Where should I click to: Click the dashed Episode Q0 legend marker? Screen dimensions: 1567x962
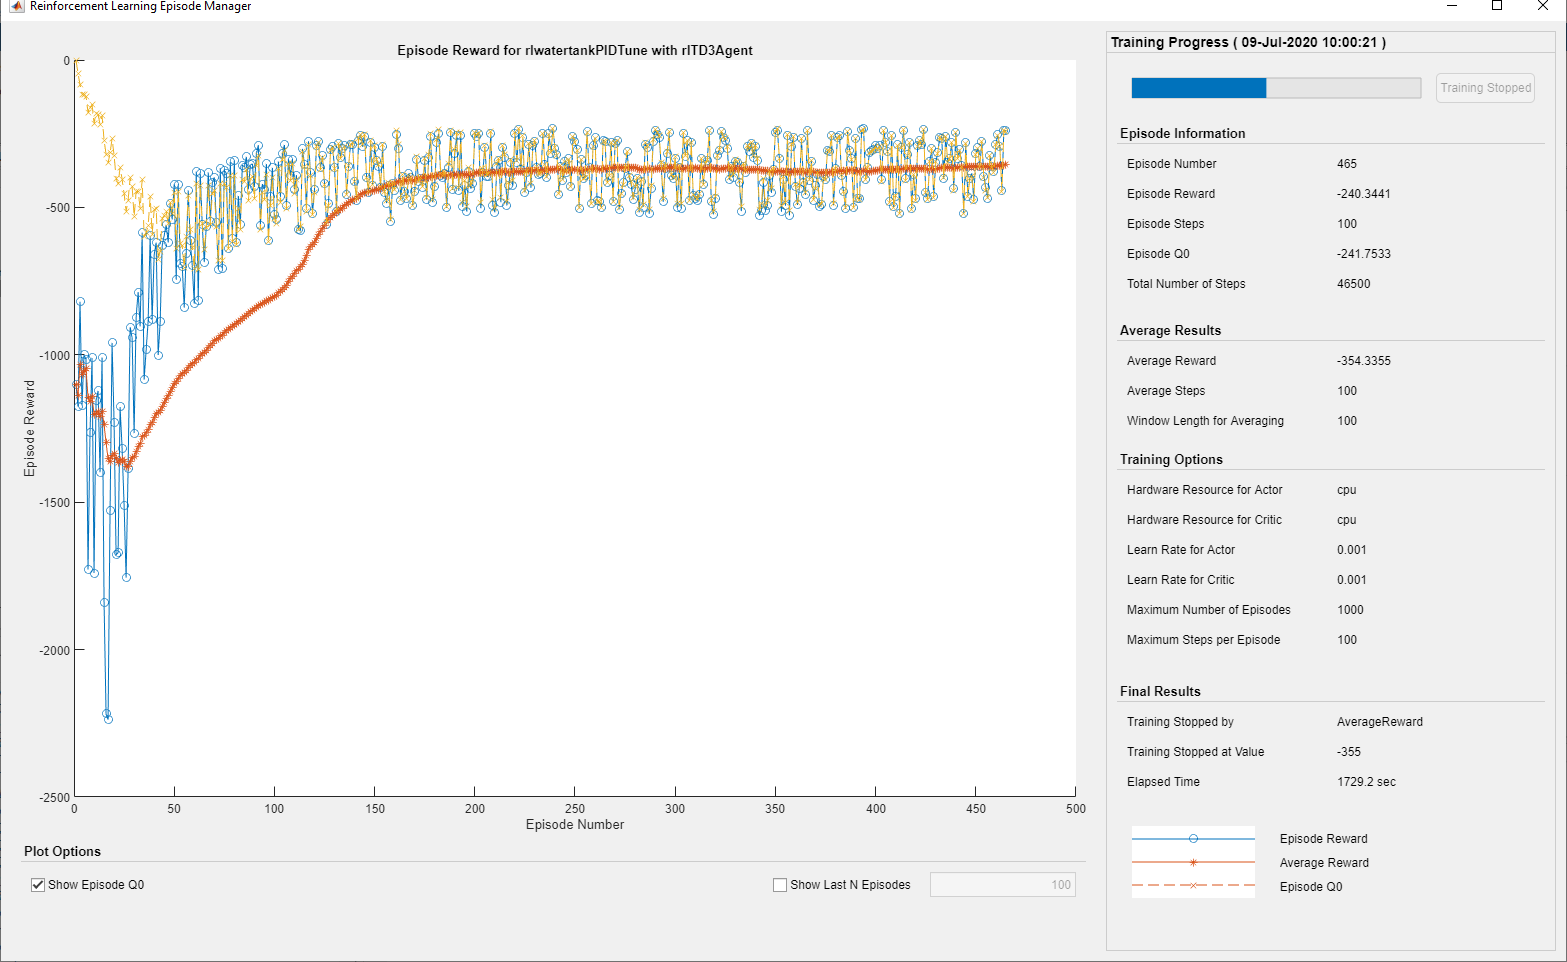[1193, 886]
